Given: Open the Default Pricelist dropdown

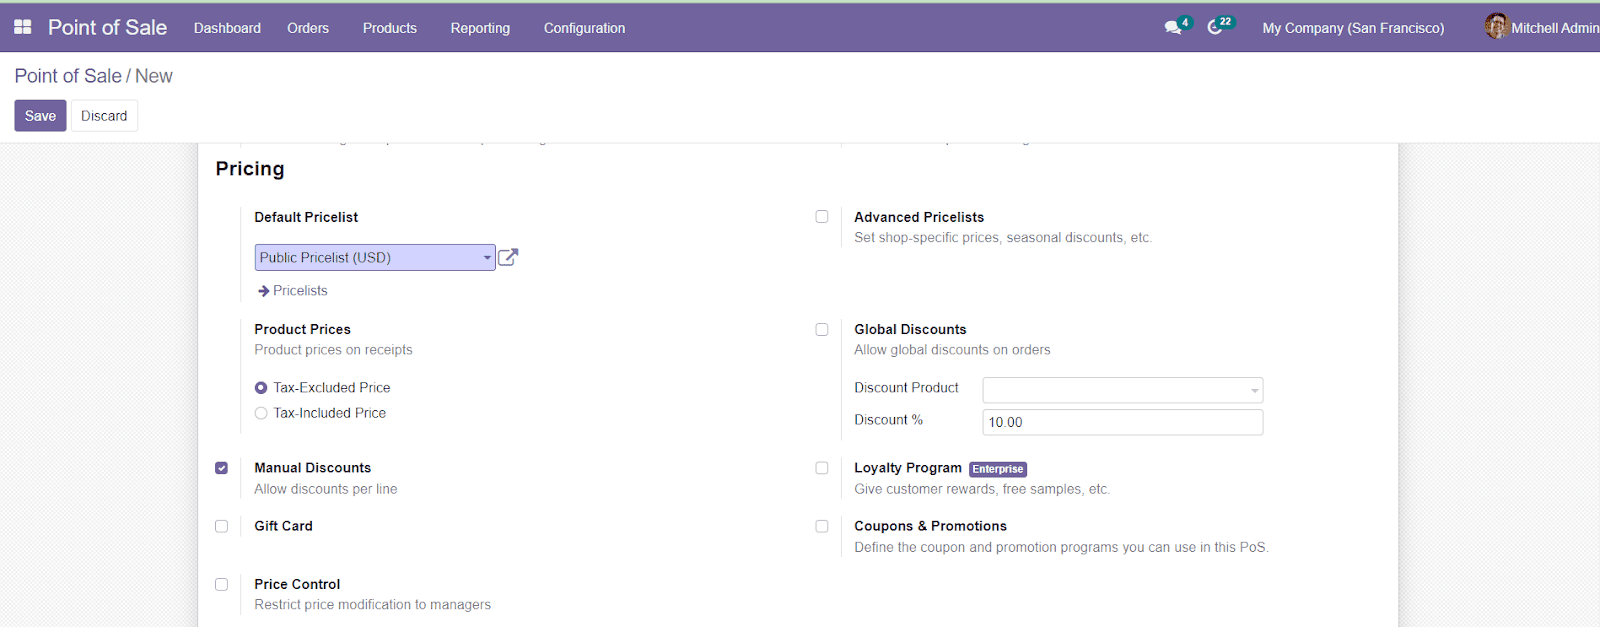Looking at the screenshot, I should (x=375, y=258).
